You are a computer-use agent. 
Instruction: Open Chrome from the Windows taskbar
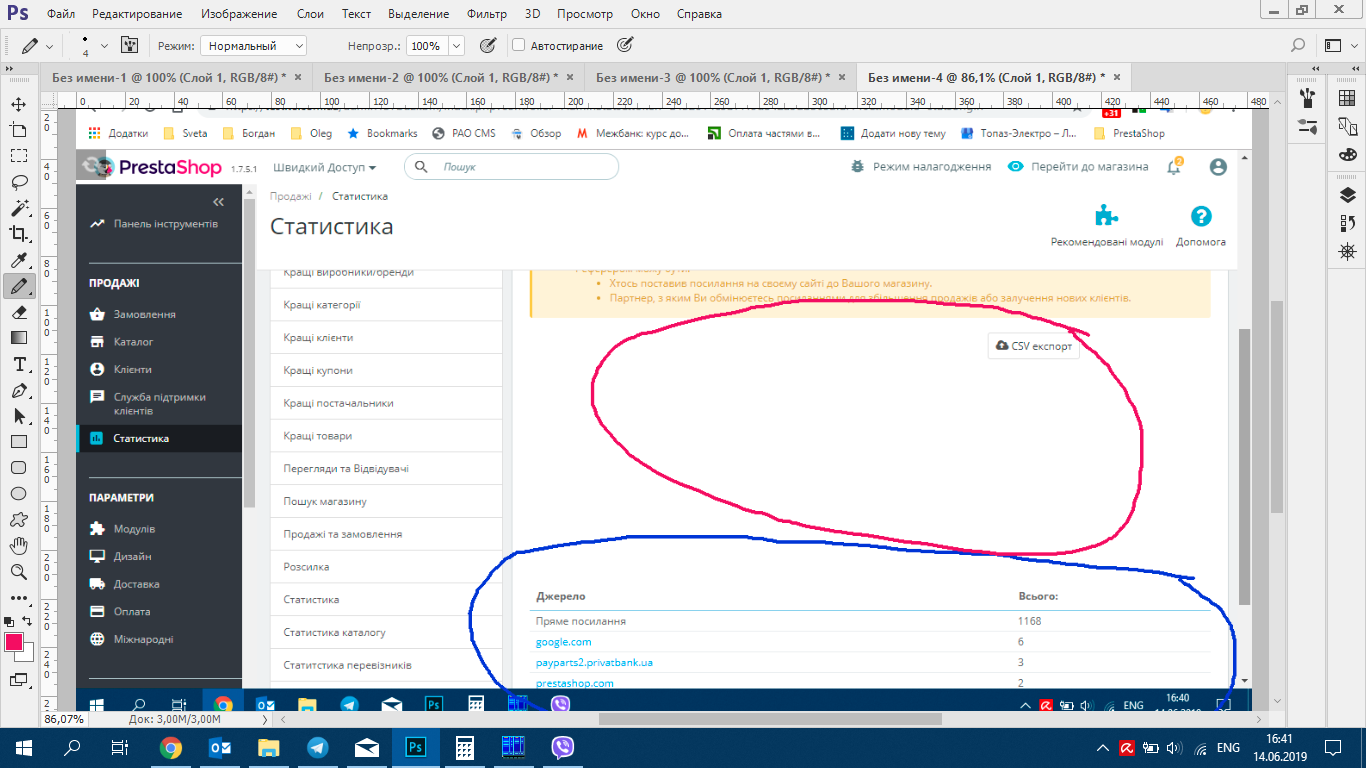pos(171,747)
